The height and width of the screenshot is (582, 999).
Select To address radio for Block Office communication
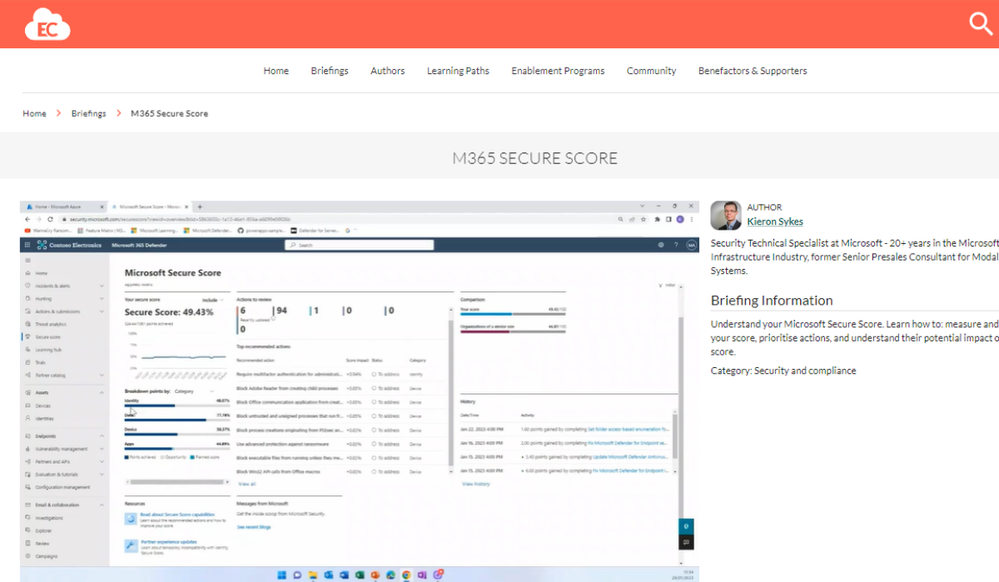[x=374, y=402]
